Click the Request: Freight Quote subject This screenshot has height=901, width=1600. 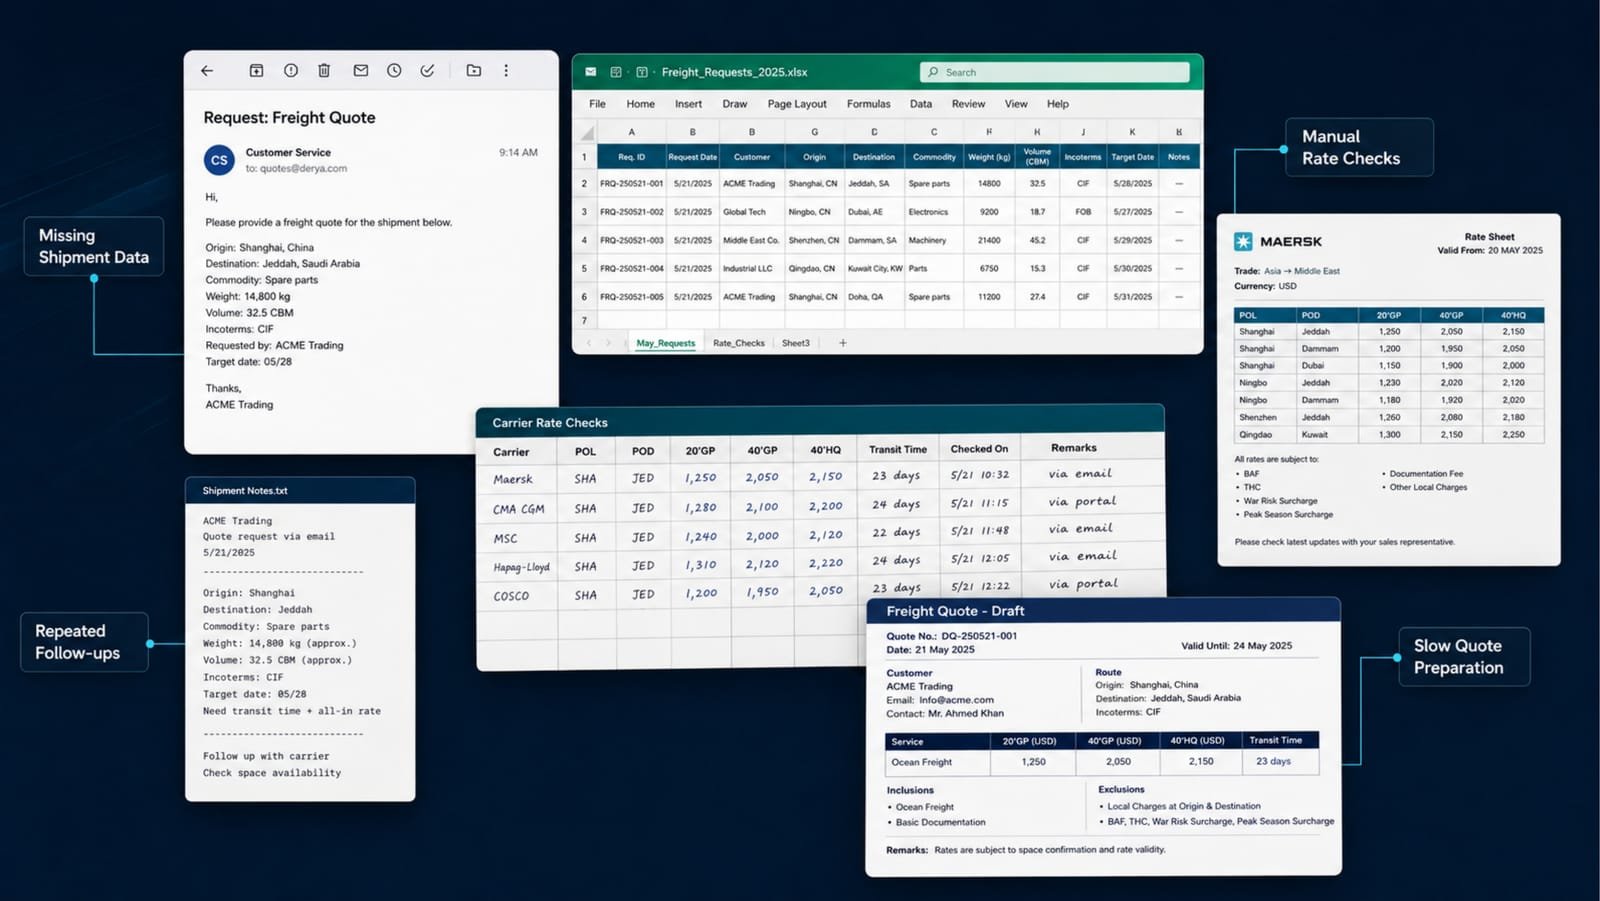click(289, 118)
